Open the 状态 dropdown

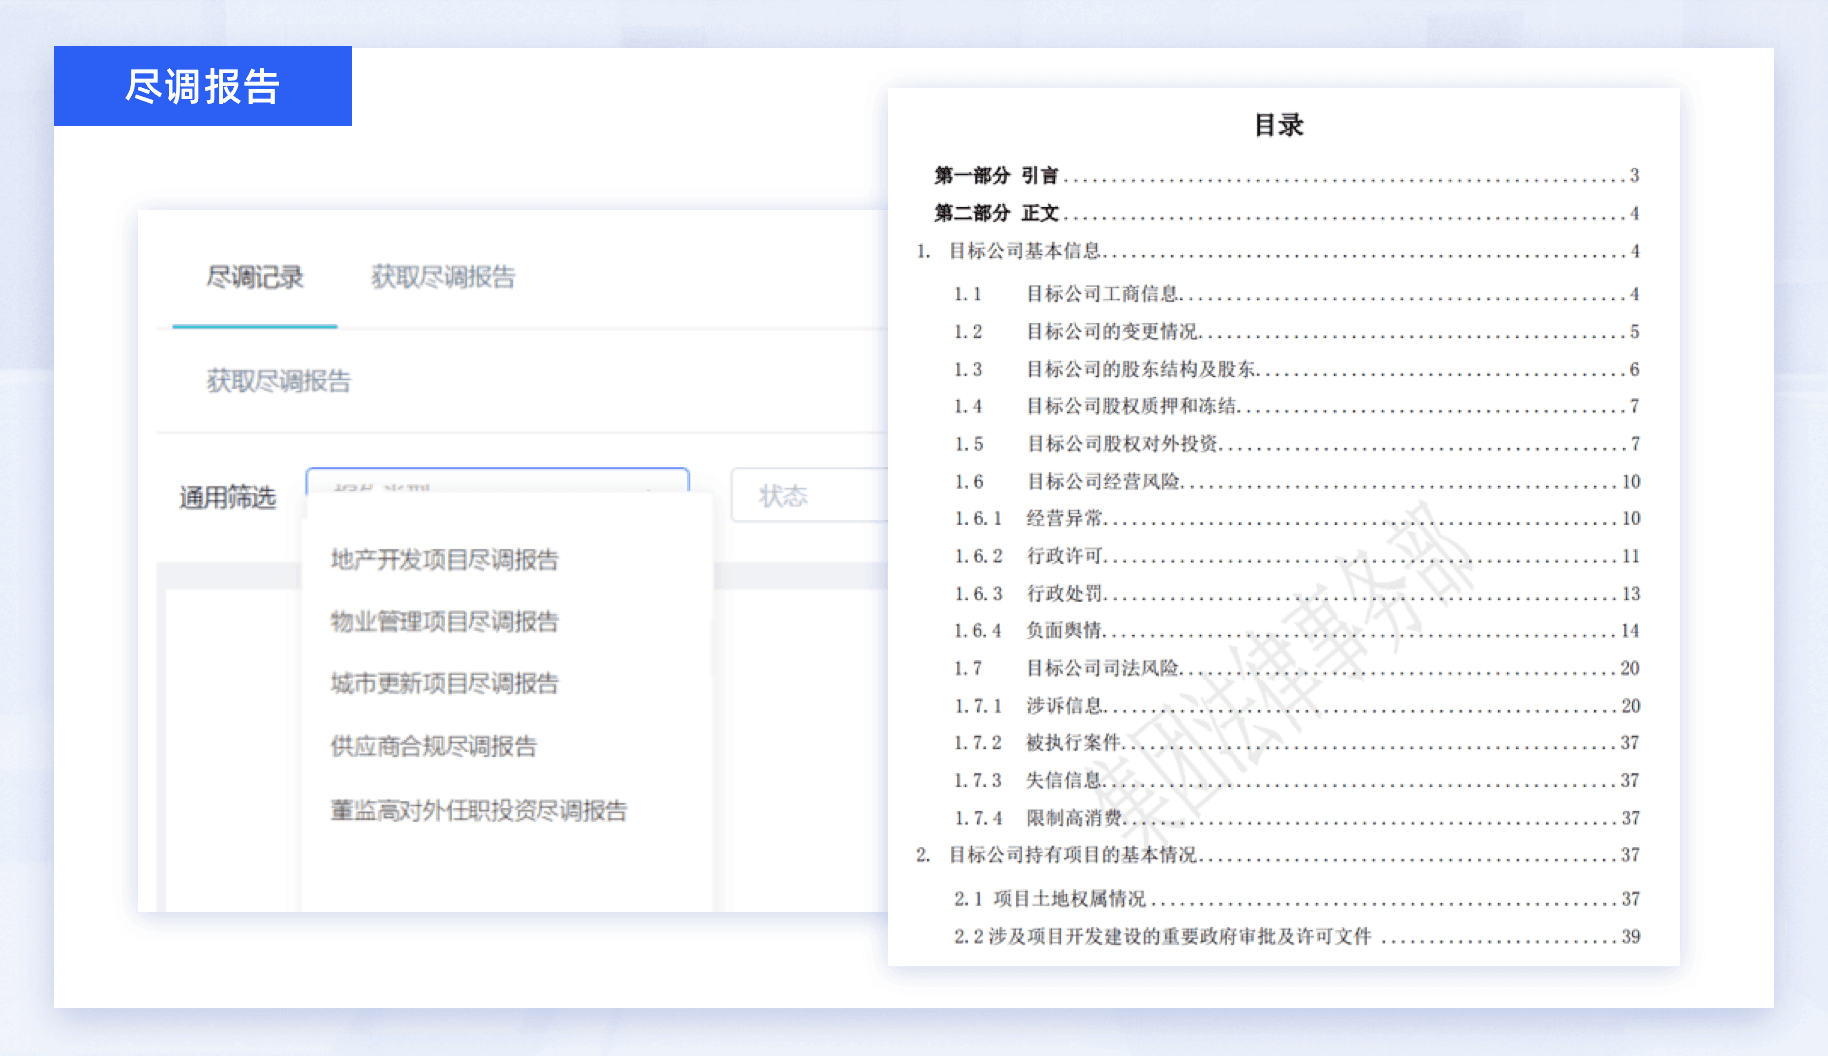click(800, 494)
